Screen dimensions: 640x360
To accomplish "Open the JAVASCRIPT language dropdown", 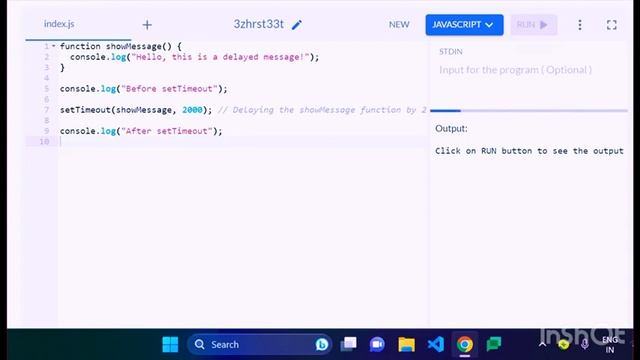I will click(464, 25).
